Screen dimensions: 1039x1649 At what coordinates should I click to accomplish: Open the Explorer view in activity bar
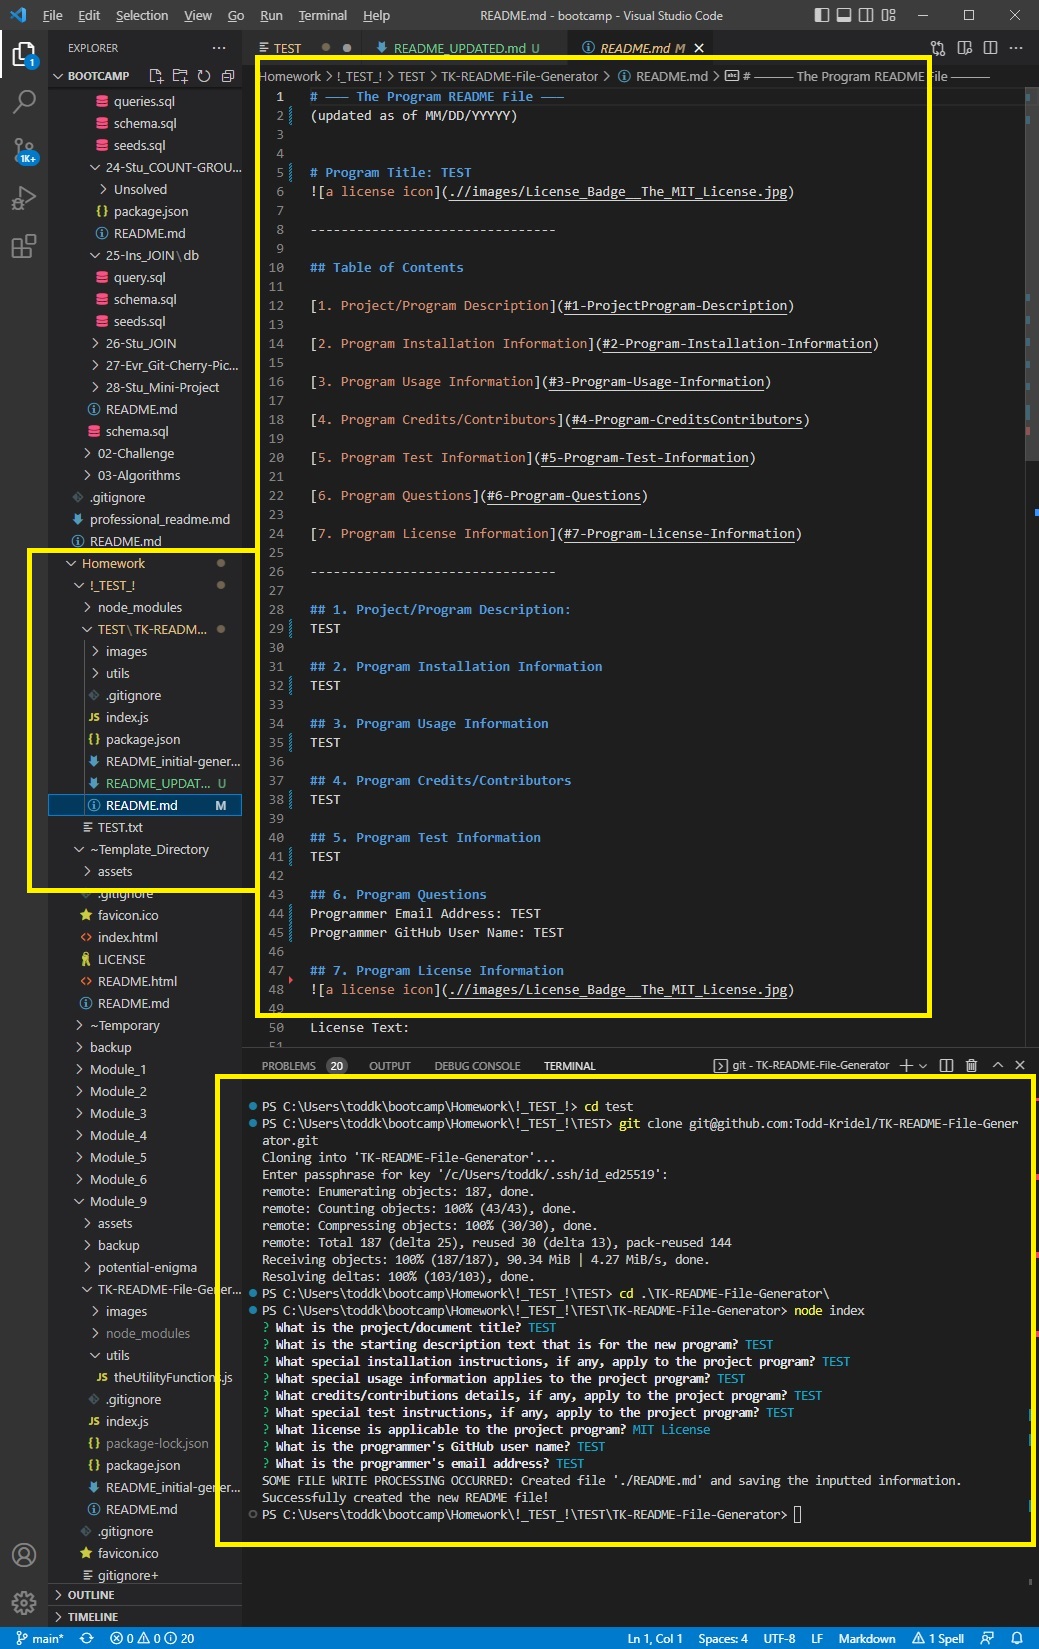24,55
